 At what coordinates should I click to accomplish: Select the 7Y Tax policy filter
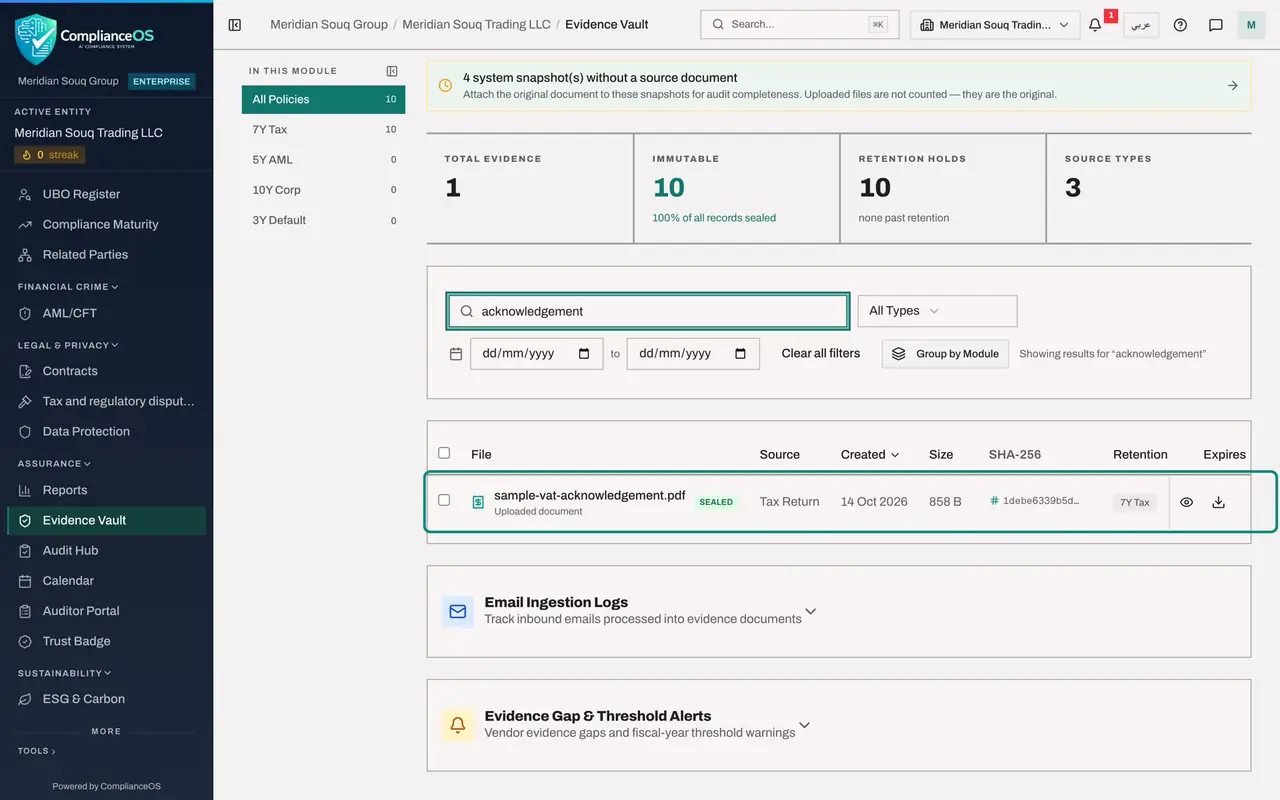[323, 129]
